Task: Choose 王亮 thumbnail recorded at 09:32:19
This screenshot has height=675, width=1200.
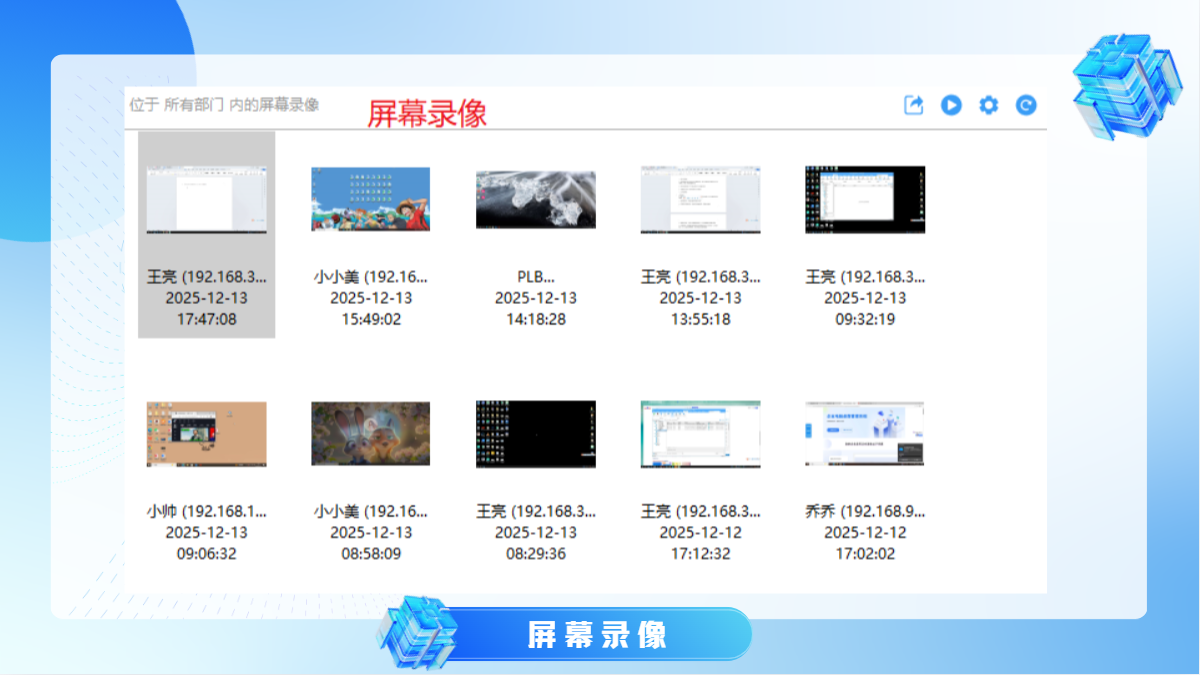Action: point(865,199)
